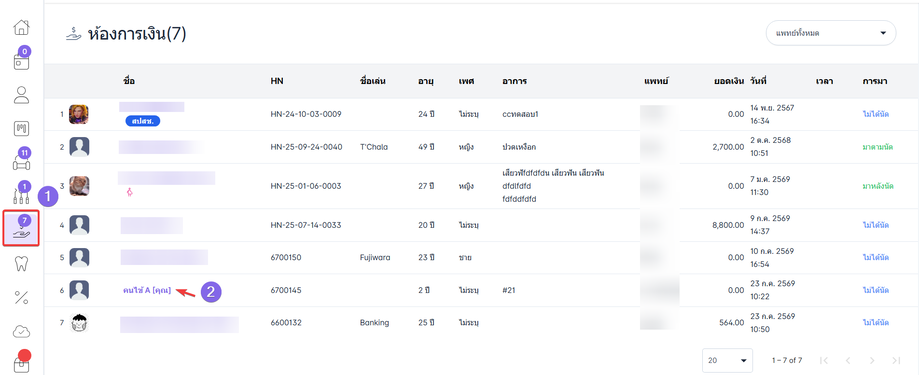Click date 14 พ.ย. 2567
919x375 pixels.
tap(772, 108)
